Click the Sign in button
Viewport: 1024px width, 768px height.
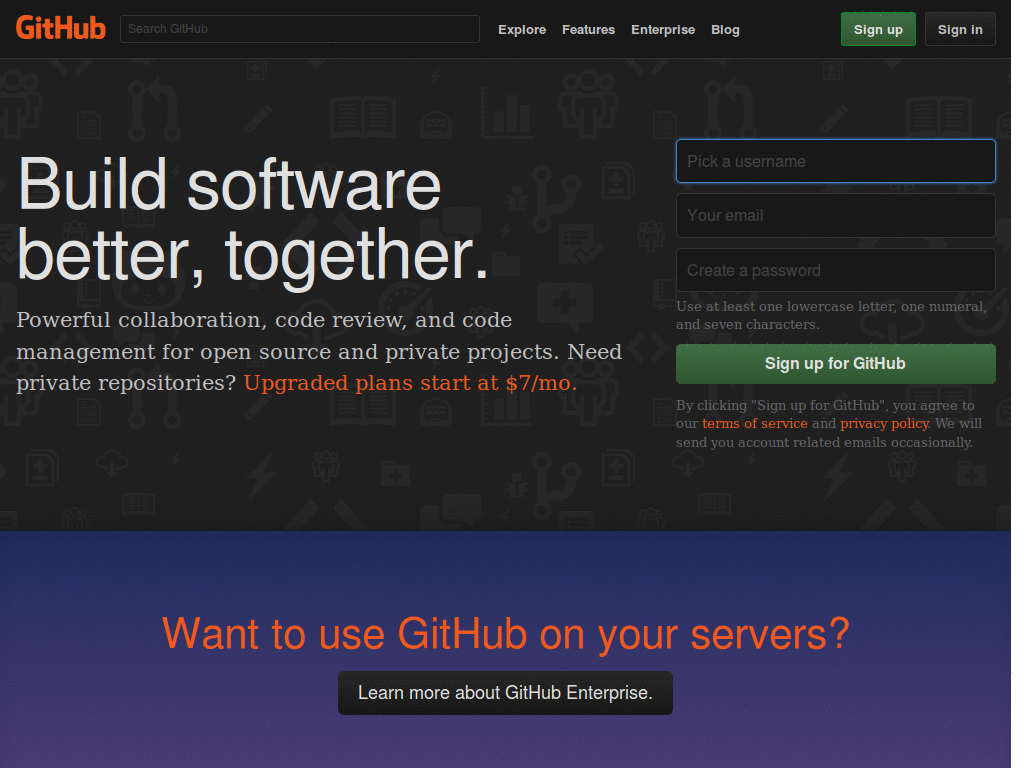click(960, 29)
